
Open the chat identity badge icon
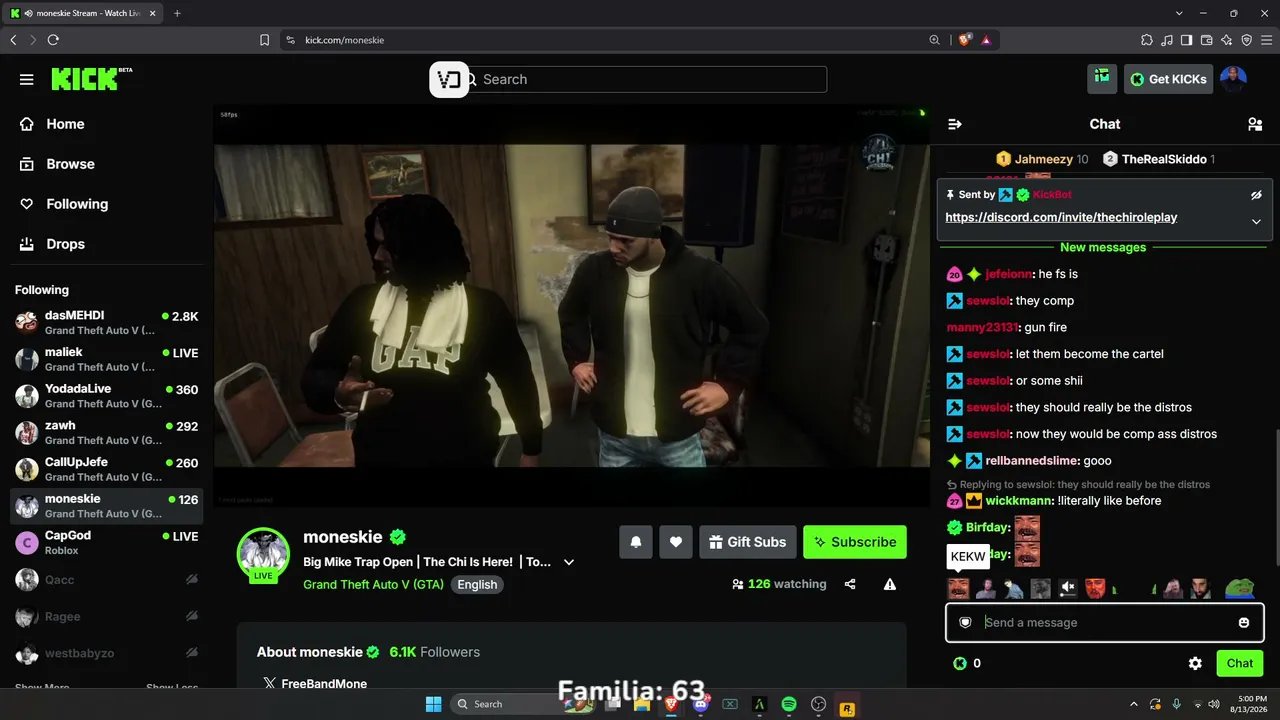tap(965, 622)
